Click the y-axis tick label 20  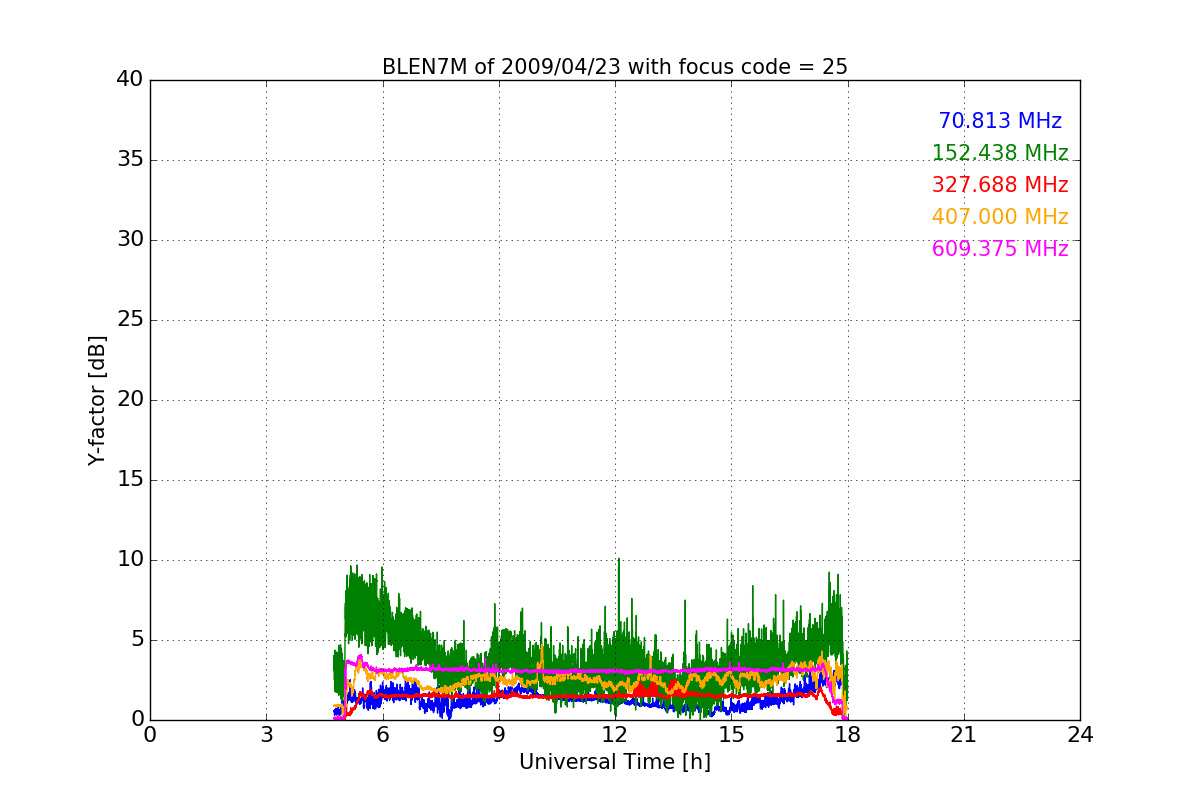[x=130, y=400]
